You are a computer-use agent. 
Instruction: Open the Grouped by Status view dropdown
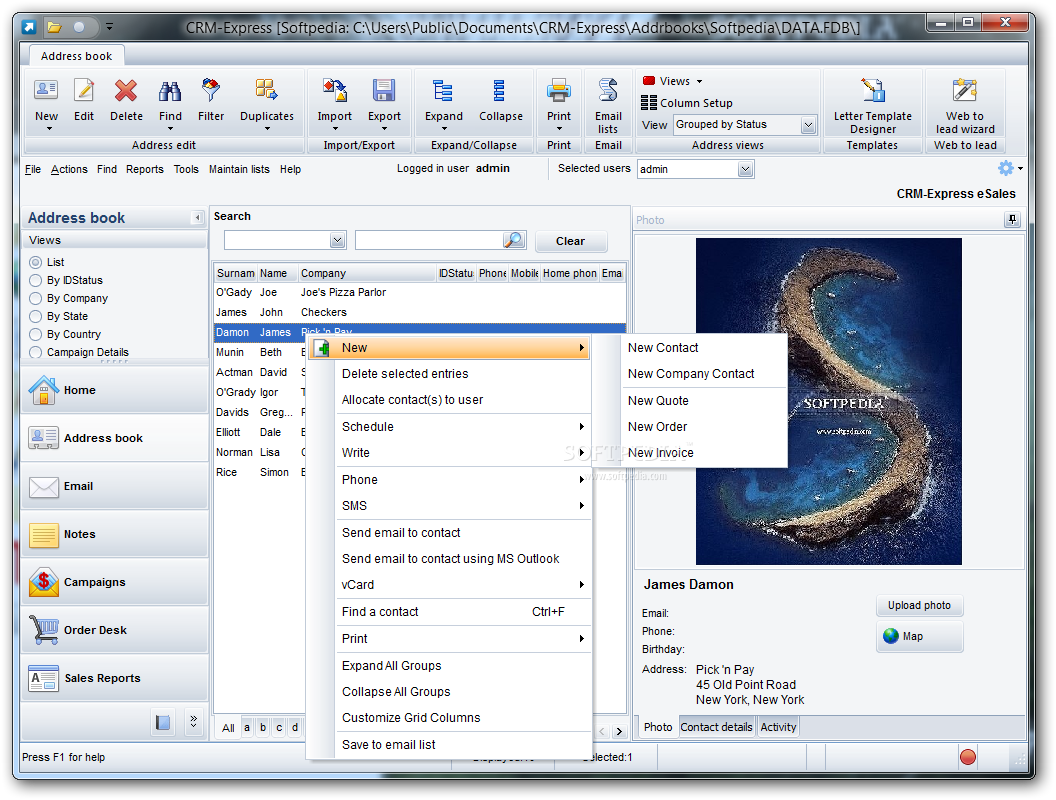coord(808,125)
